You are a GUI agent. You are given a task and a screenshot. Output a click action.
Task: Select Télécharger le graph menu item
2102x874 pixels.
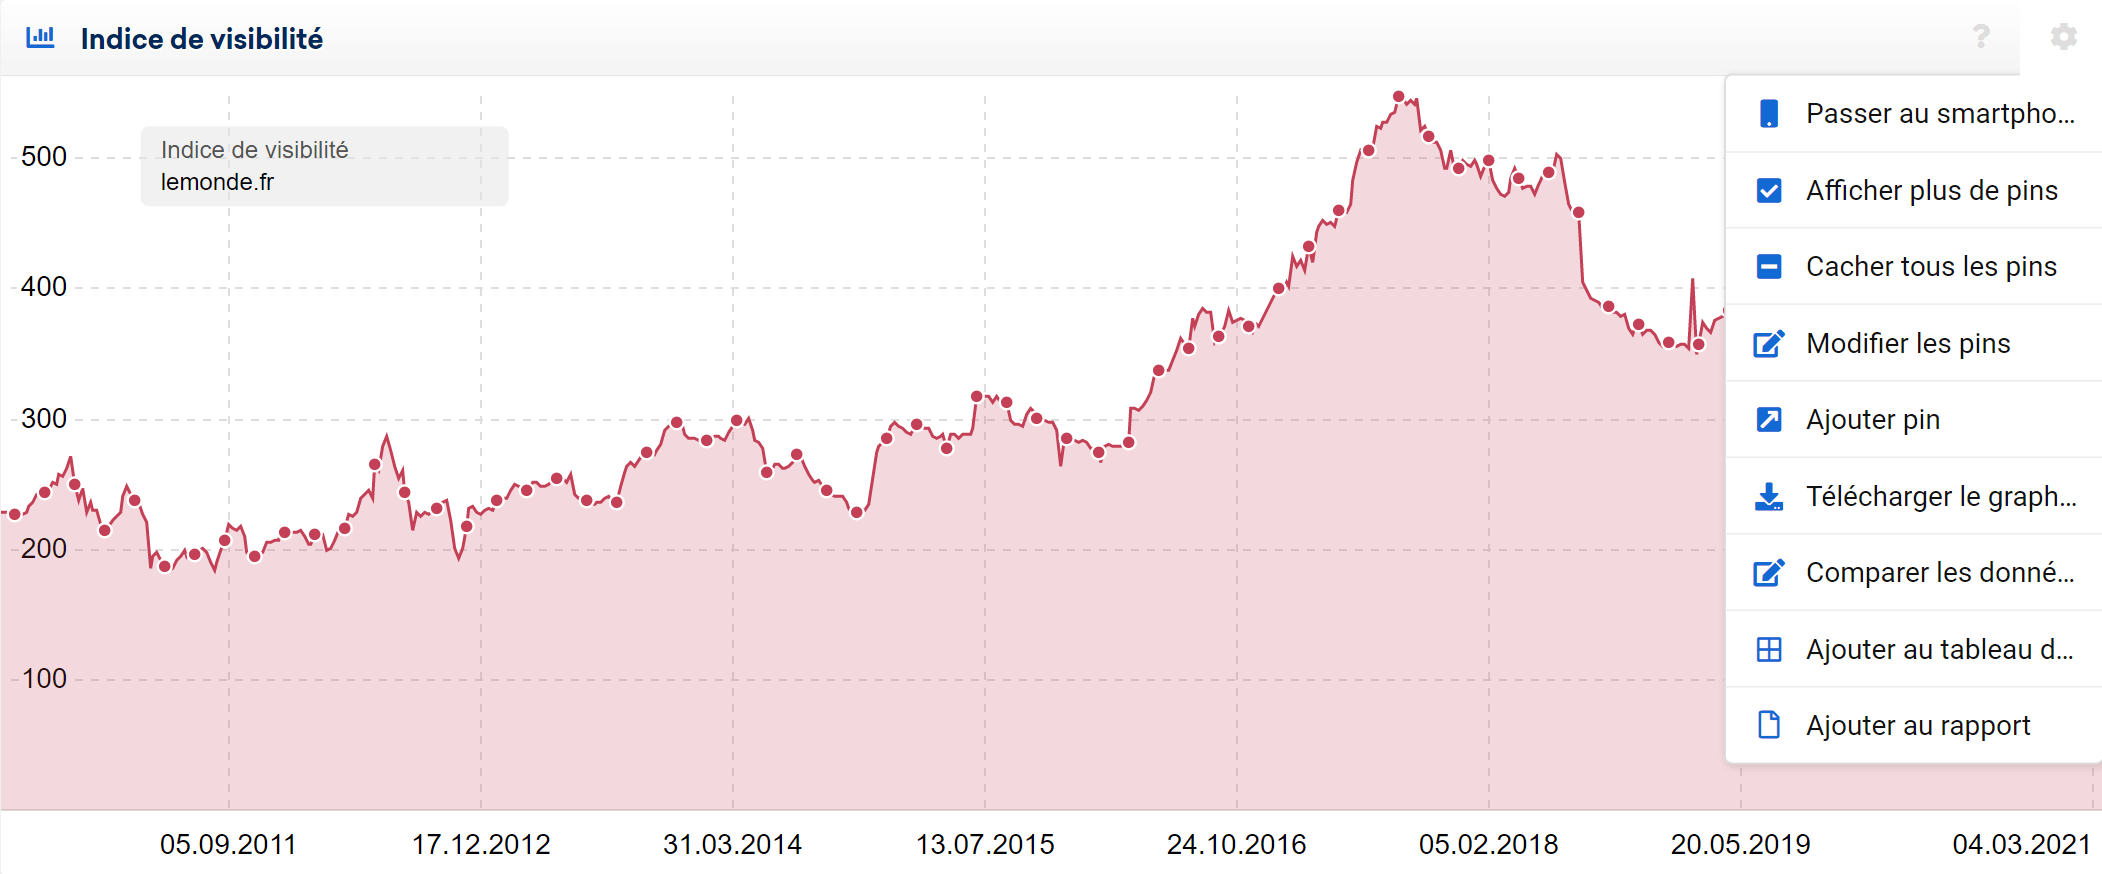[x=1914, y=496]
